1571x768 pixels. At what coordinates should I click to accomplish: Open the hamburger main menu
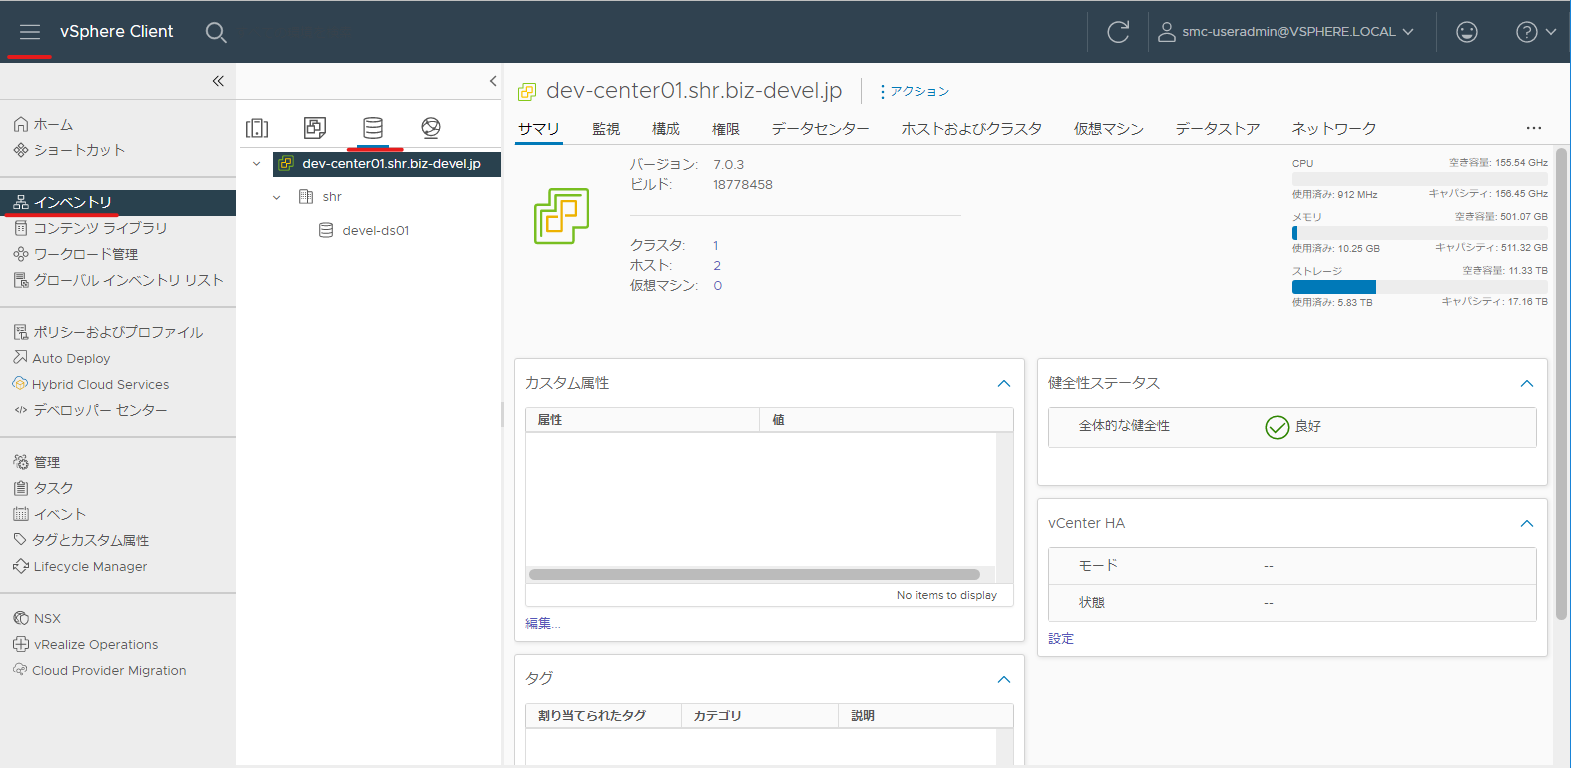coord(30,32)
